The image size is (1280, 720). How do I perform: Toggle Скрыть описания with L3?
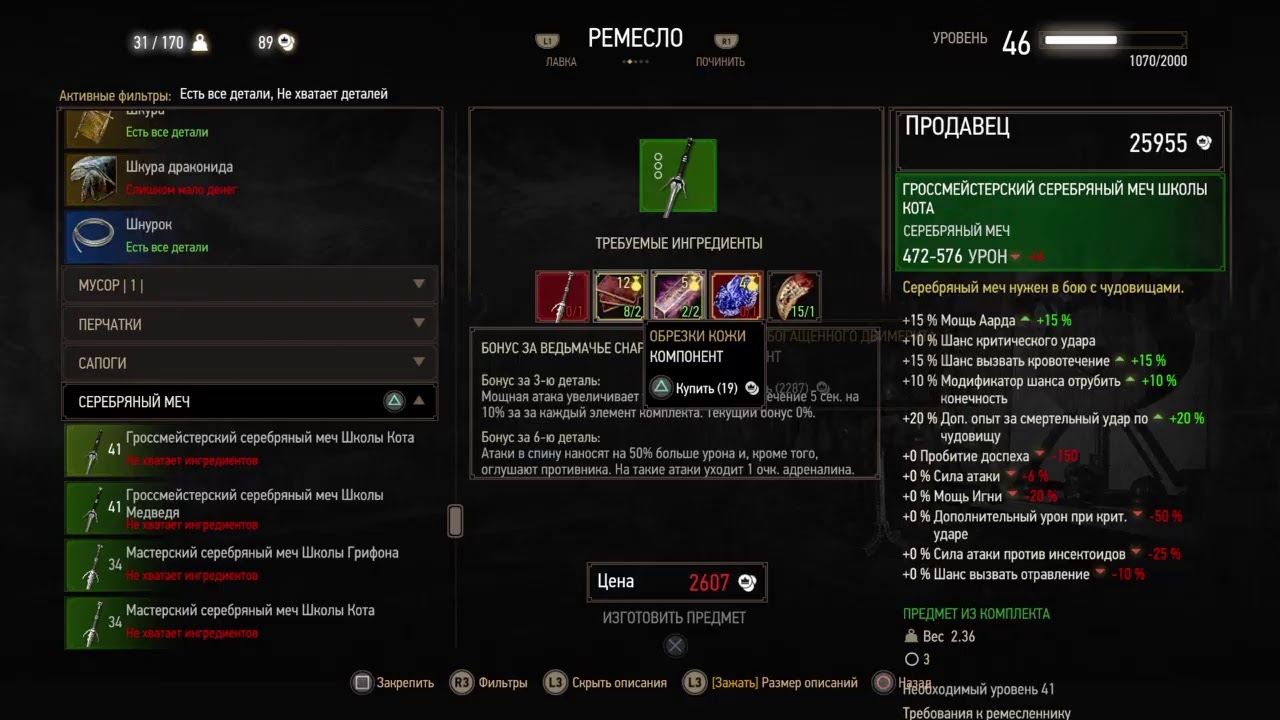555,683
